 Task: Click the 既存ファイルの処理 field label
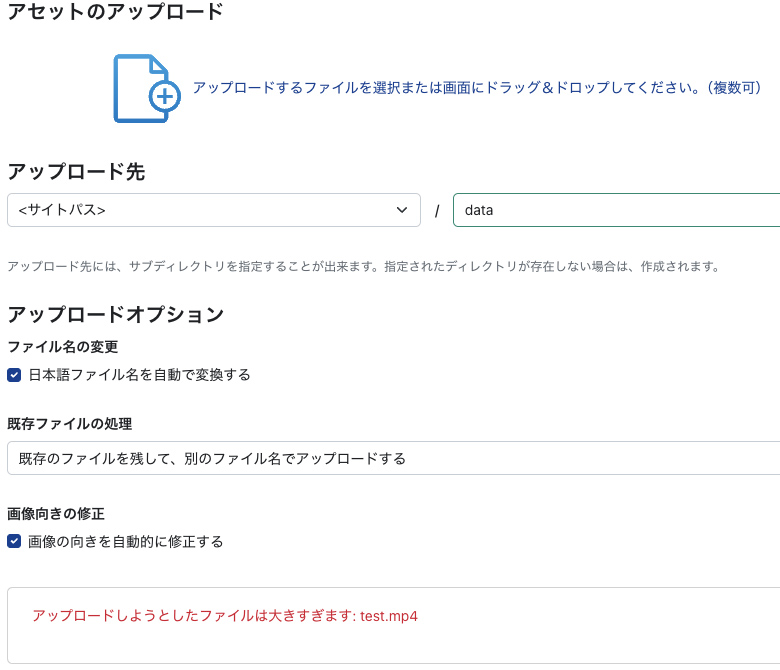70,424
